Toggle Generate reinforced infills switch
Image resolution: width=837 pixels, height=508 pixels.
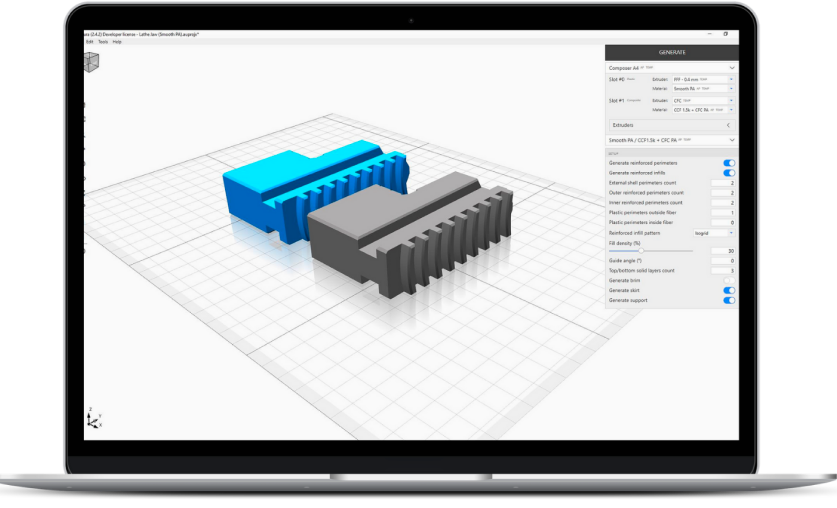(729, 173)
